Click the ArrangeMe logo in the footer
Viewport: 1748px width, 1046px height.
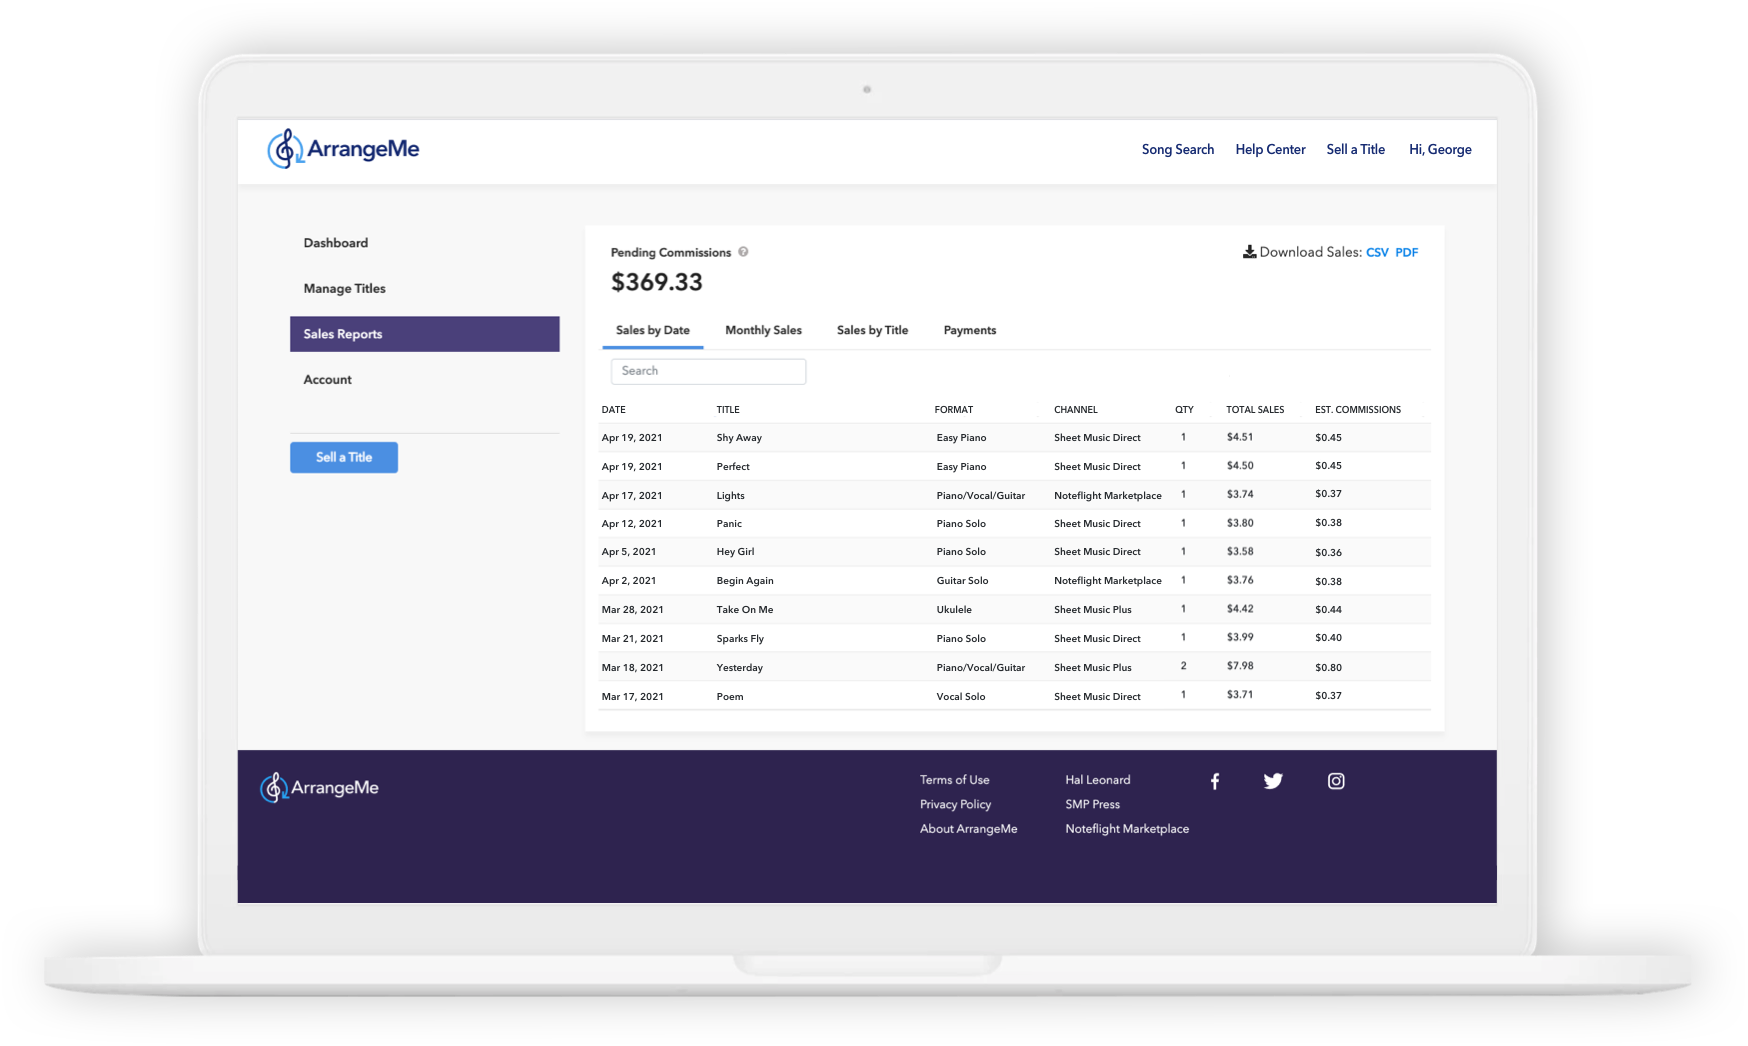coord(318,787)
